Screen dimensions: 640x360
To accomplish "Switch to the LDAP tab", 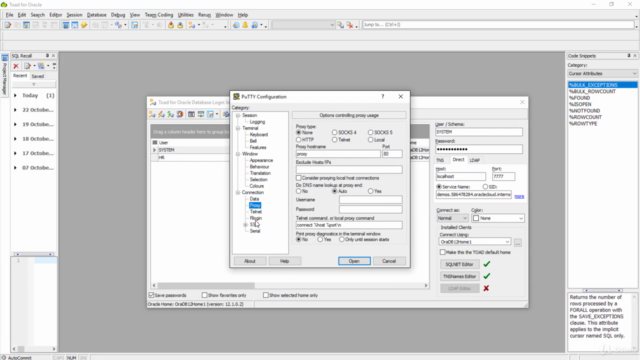I will pyautogui.click(x=475, y=160).
